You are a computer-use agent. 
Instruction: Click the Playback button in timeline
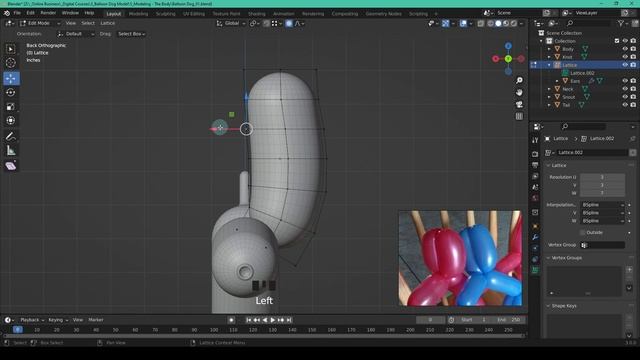coord(32,320)
